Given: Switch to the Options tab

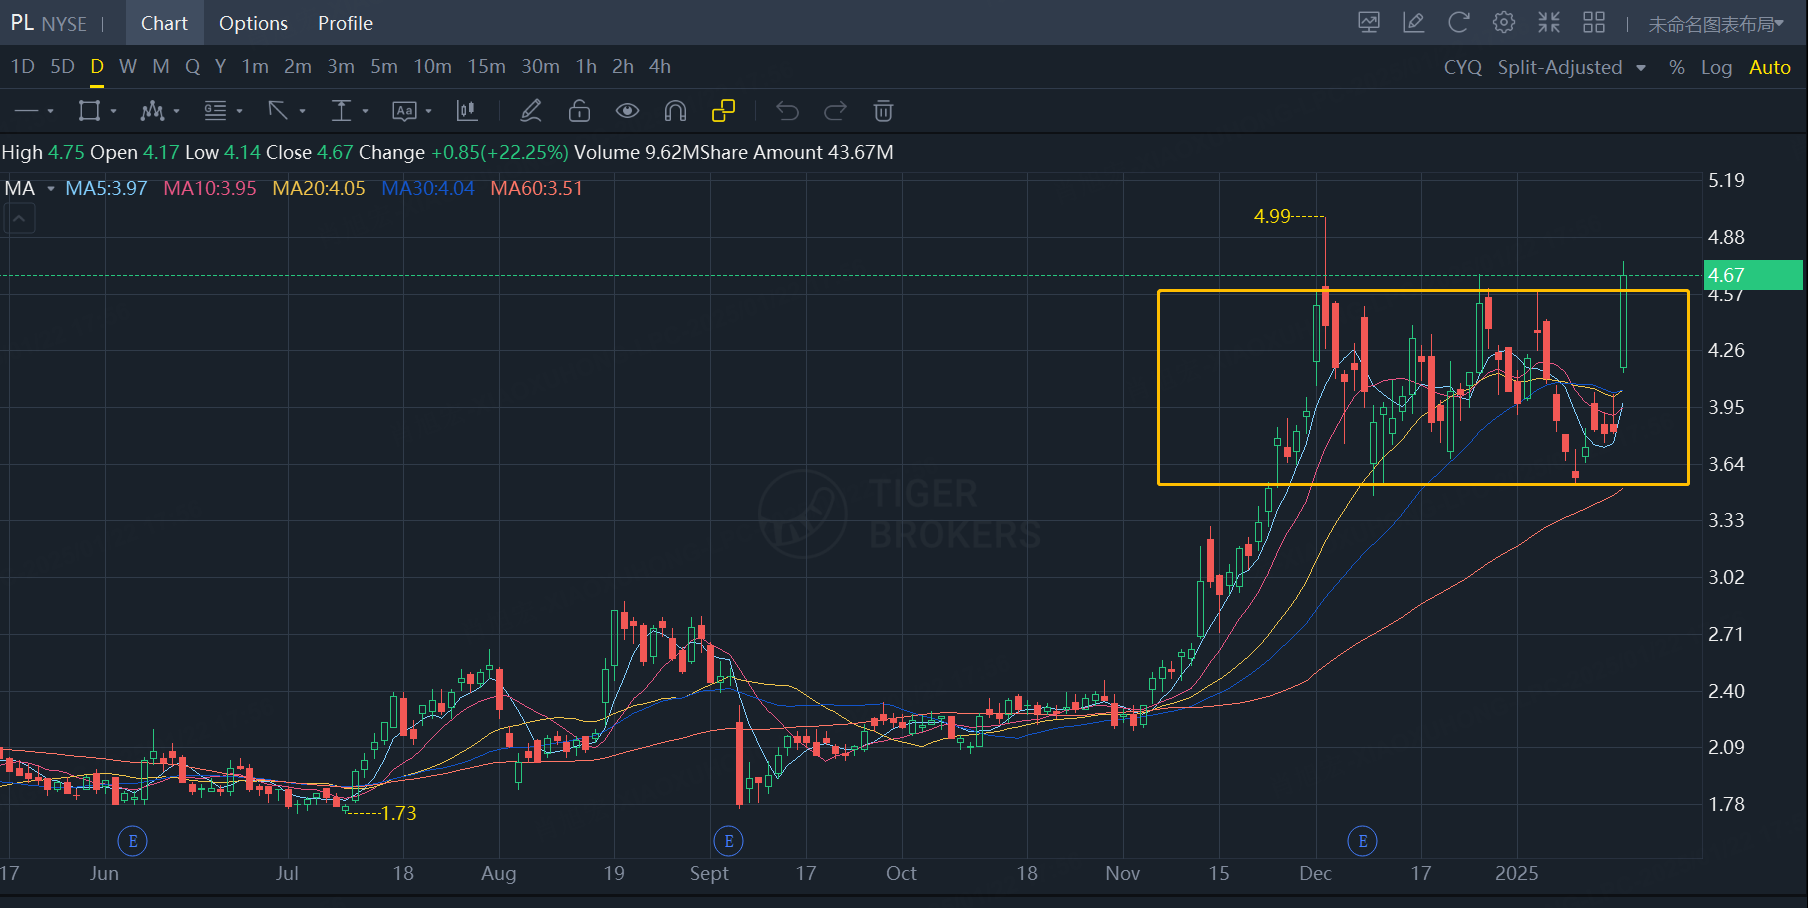Looking at the screenshot, I should tap(253, 23).
